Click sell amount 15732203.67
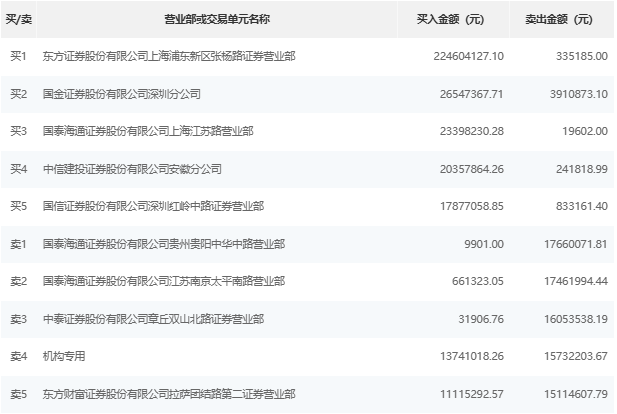The height and width of the screenshot is (414, 617). (576, 357)
